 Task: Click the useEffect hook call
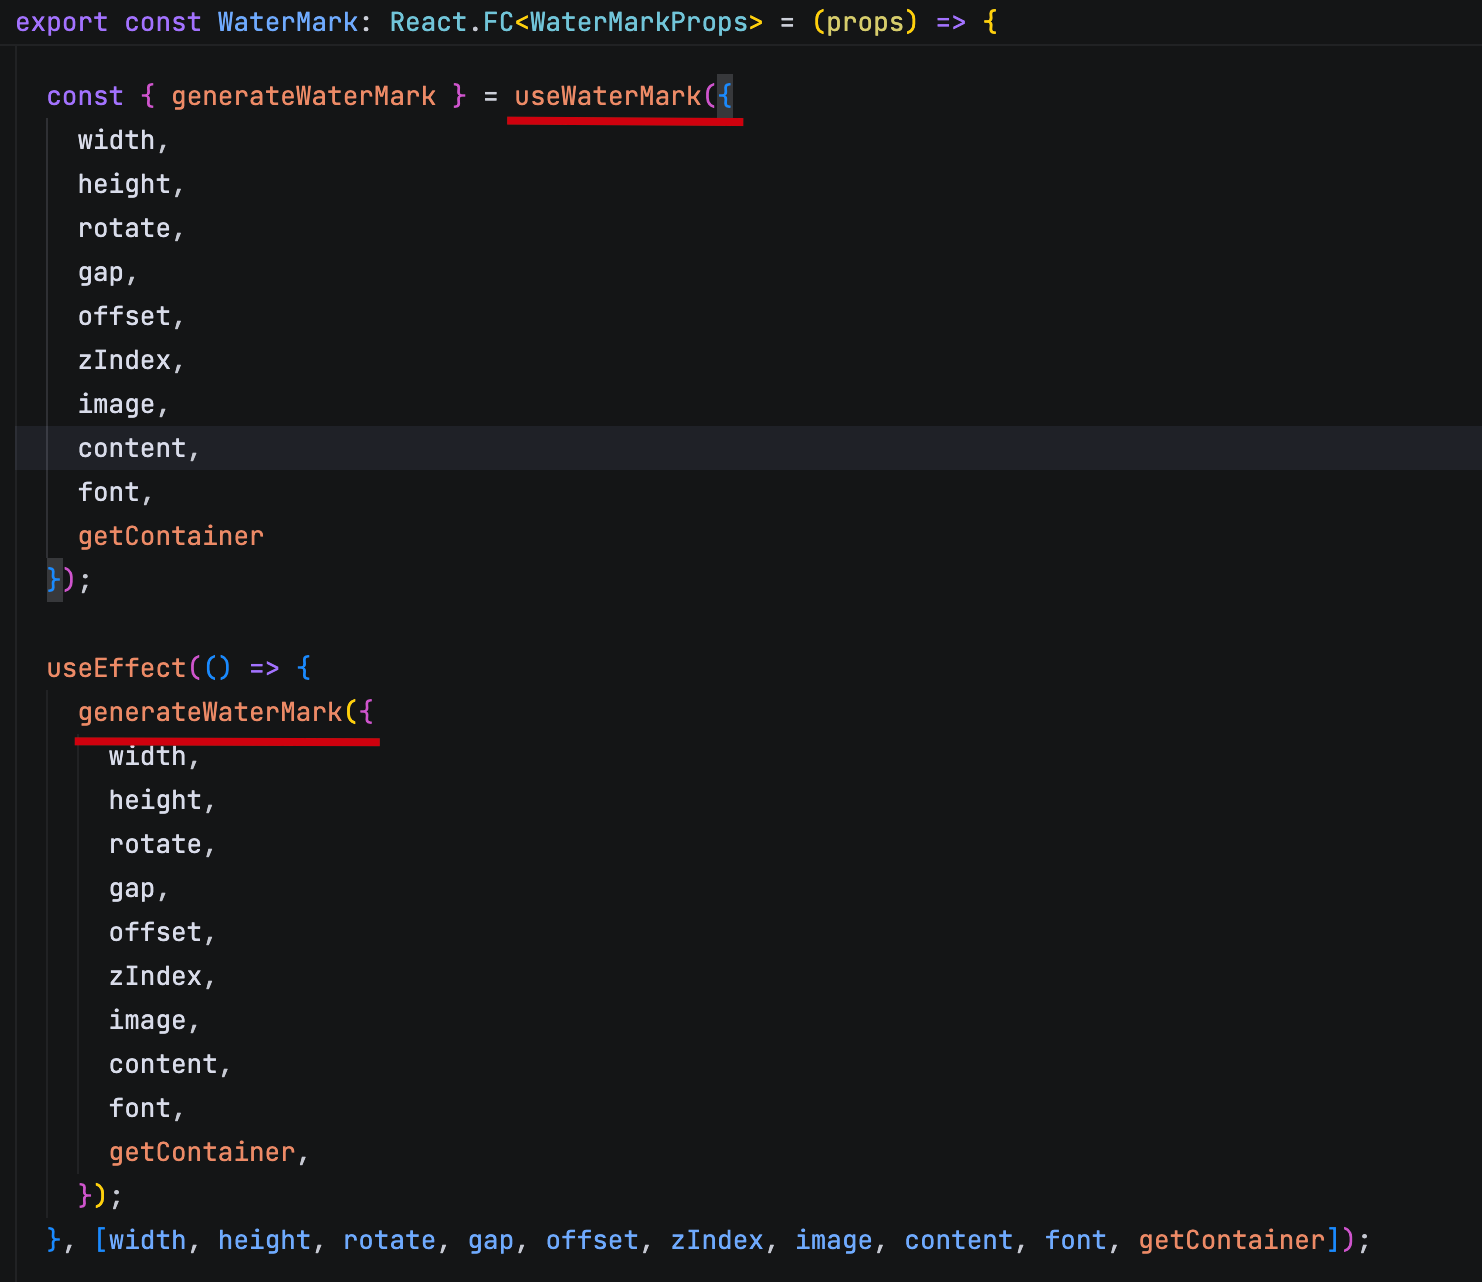click(116, 668)
